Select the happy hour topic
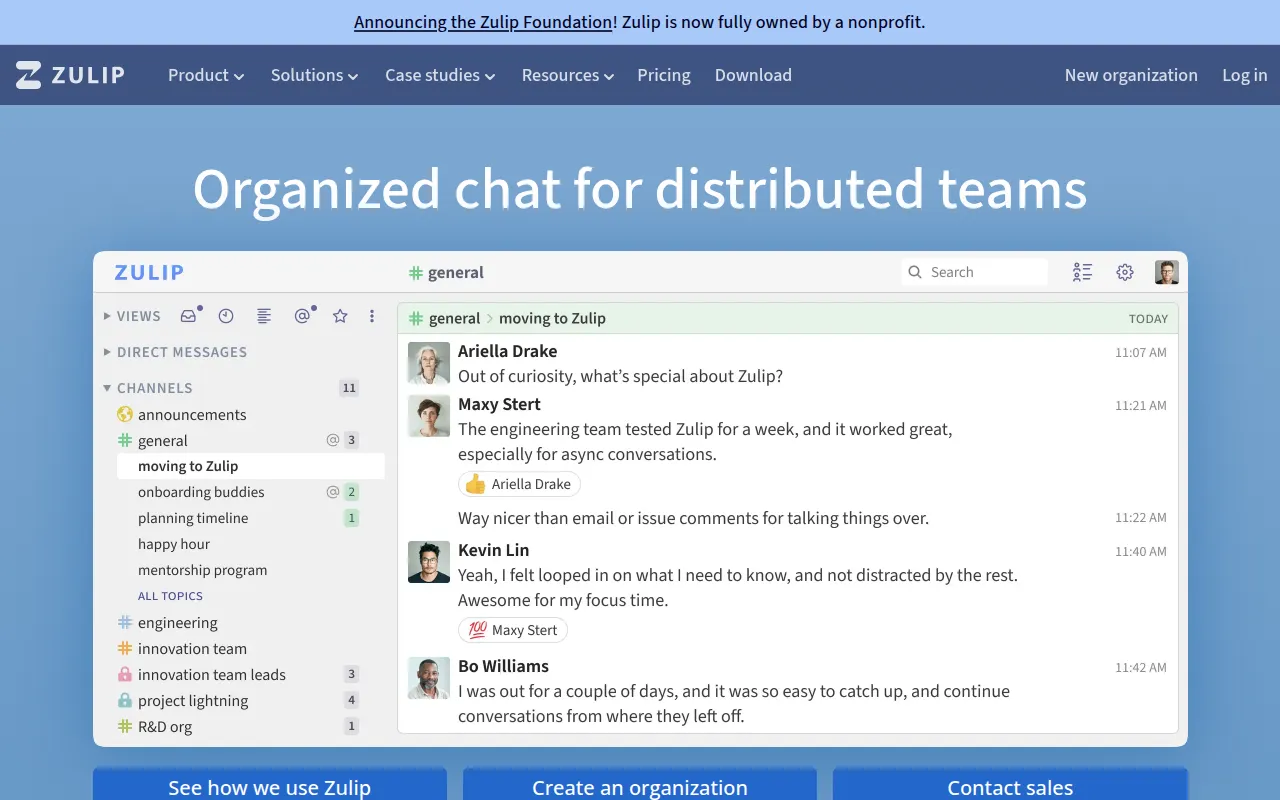The image size is (1280, 800). coord(174,544)
